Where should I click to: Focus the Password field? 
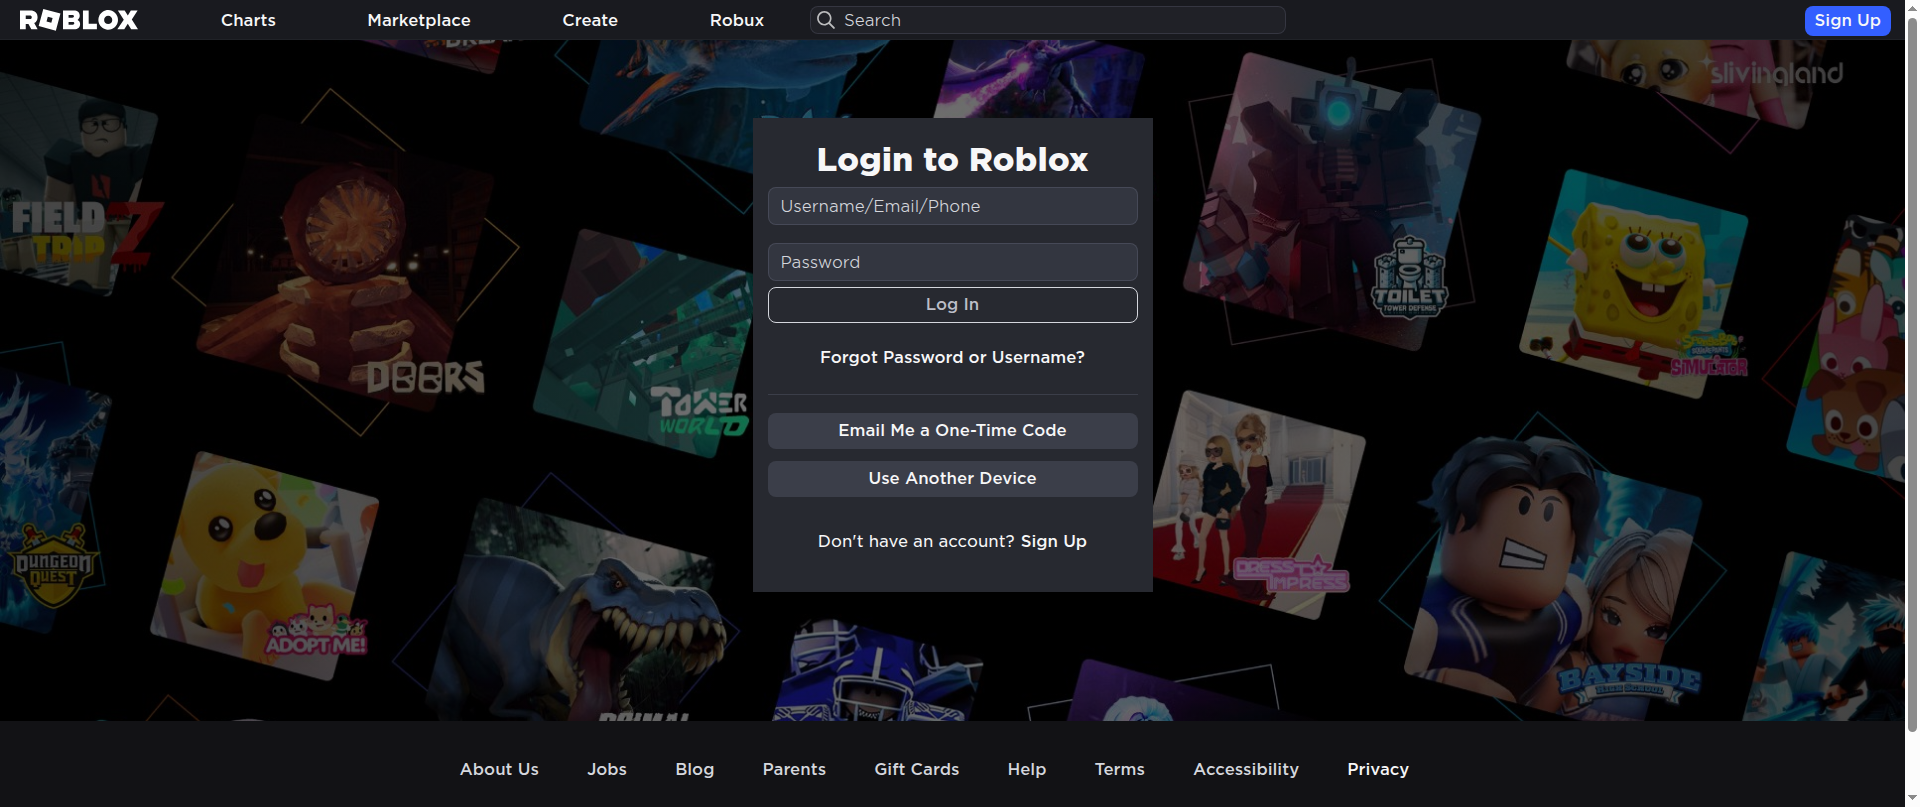(952, 262)
